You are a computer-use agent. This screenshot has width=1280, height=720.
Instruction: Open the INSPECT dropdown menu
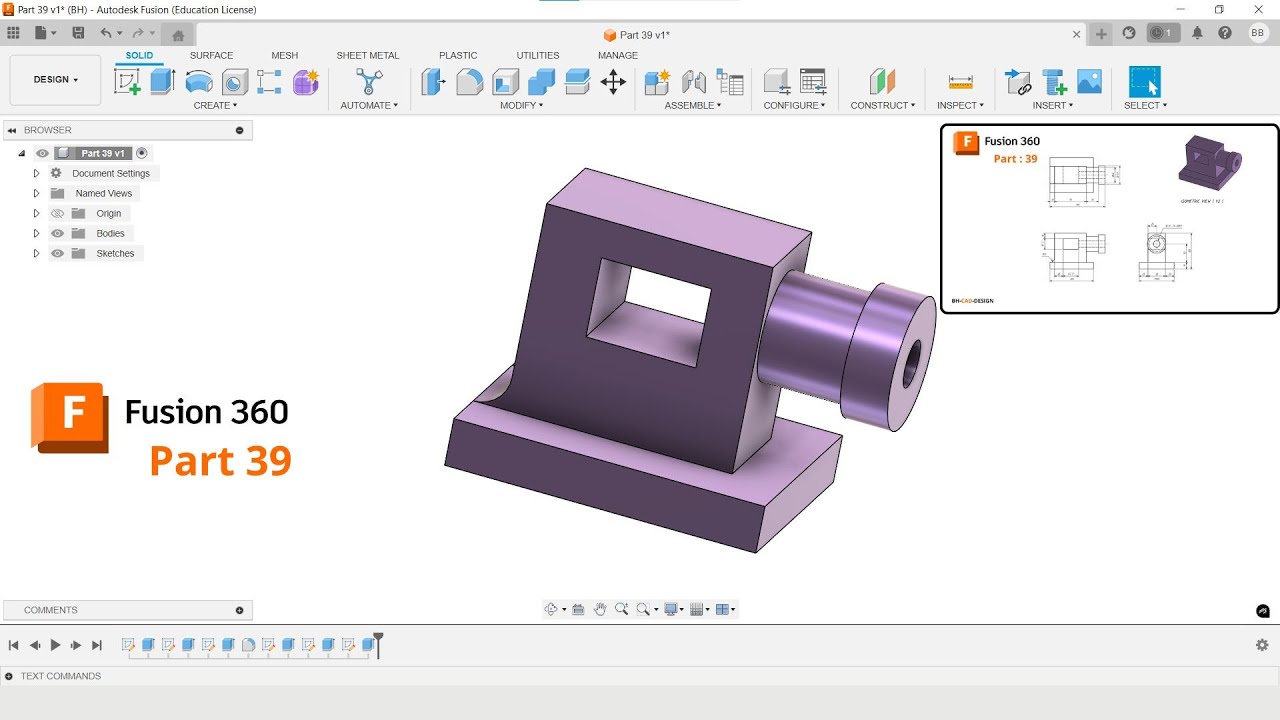coord(960,105)
